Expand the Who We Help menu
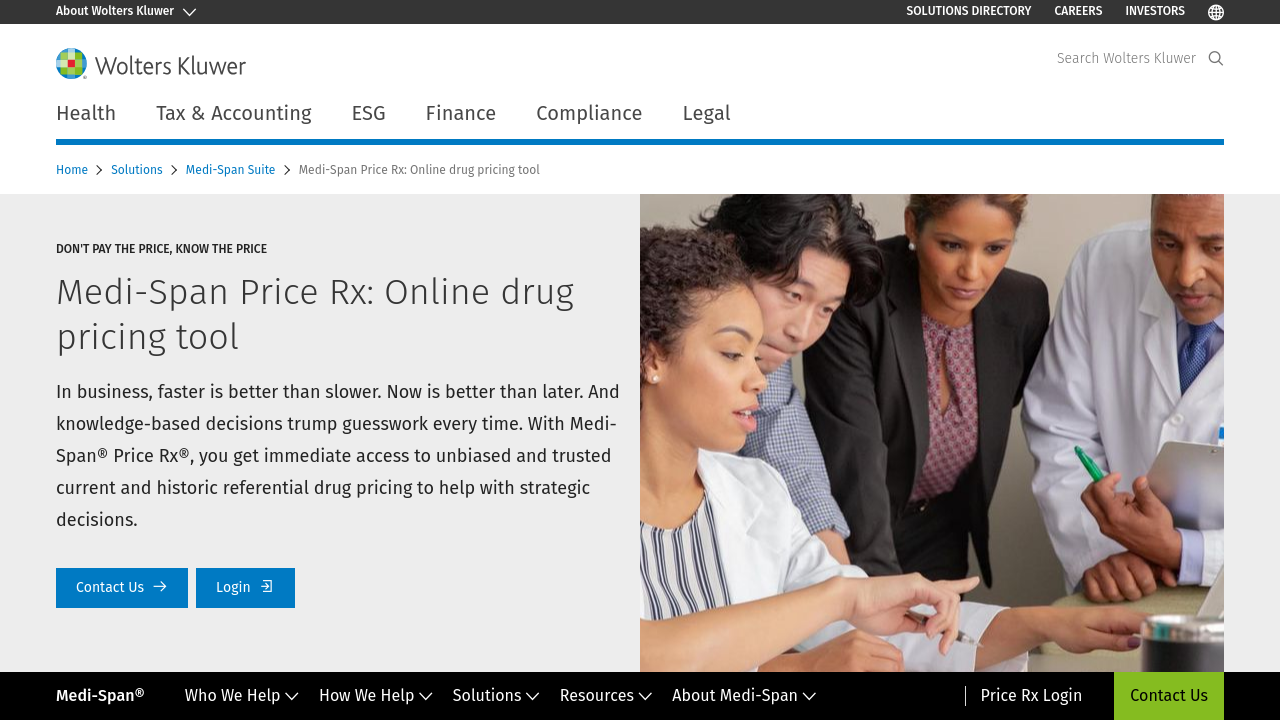Viewport: 1280px width, 720px height. coord(241,696)
